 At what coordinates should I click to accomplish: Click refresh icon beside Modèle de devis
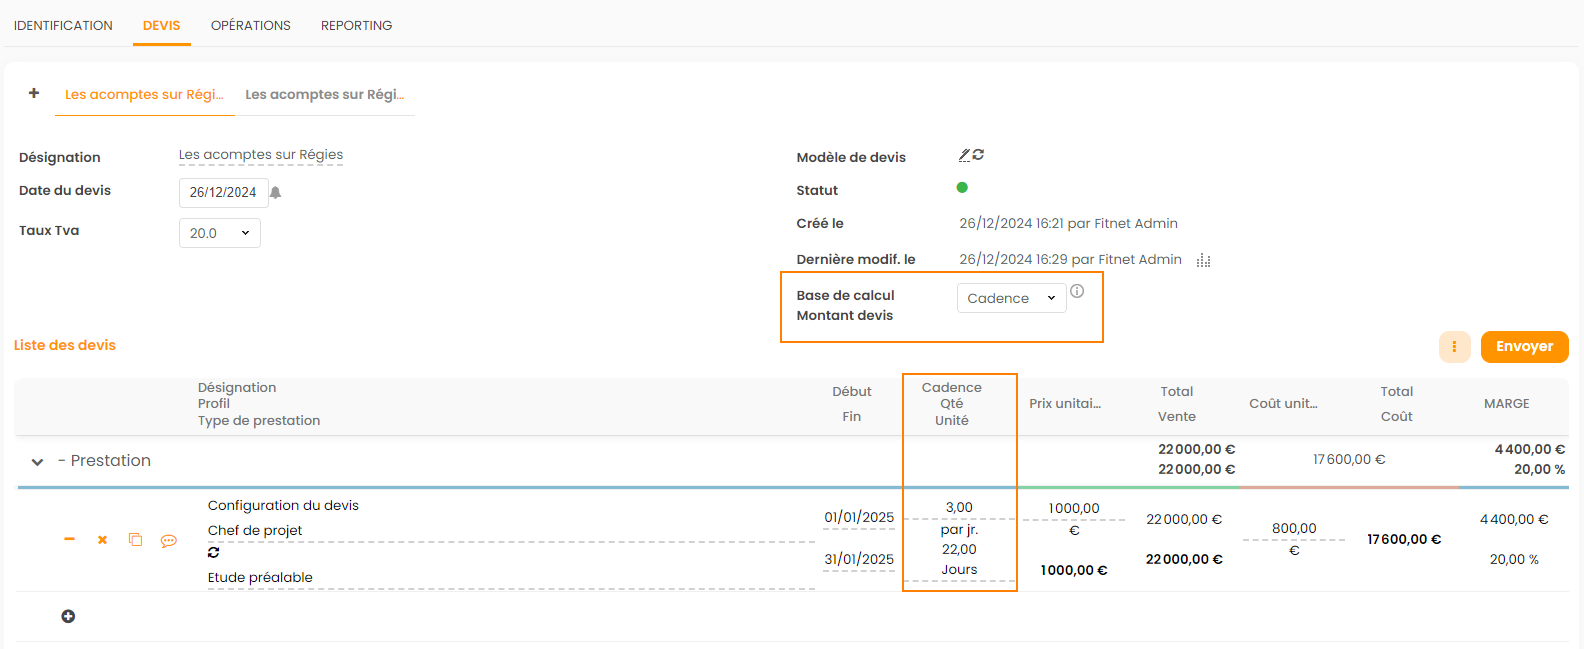point(979,155)
